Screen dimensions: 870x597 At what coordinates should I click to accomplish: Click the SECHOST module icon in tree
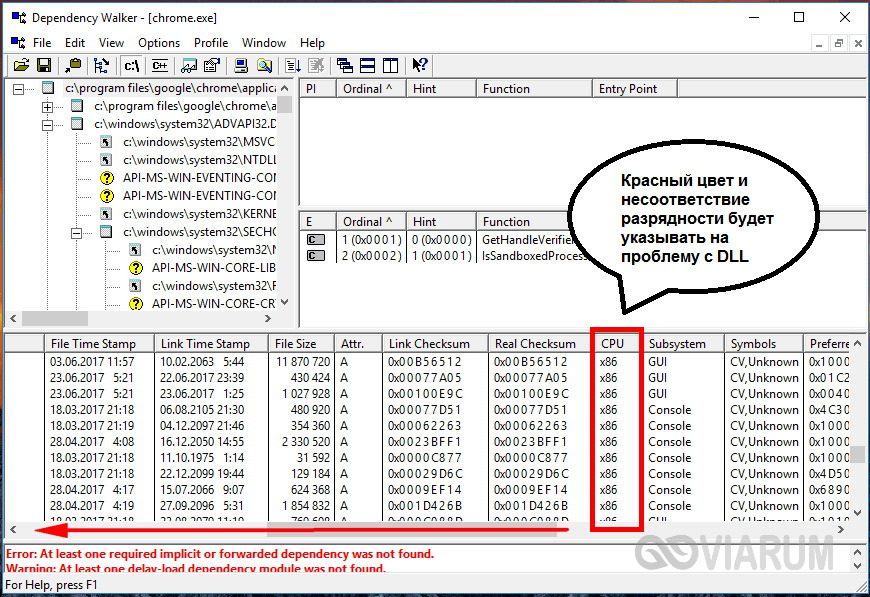106,232
